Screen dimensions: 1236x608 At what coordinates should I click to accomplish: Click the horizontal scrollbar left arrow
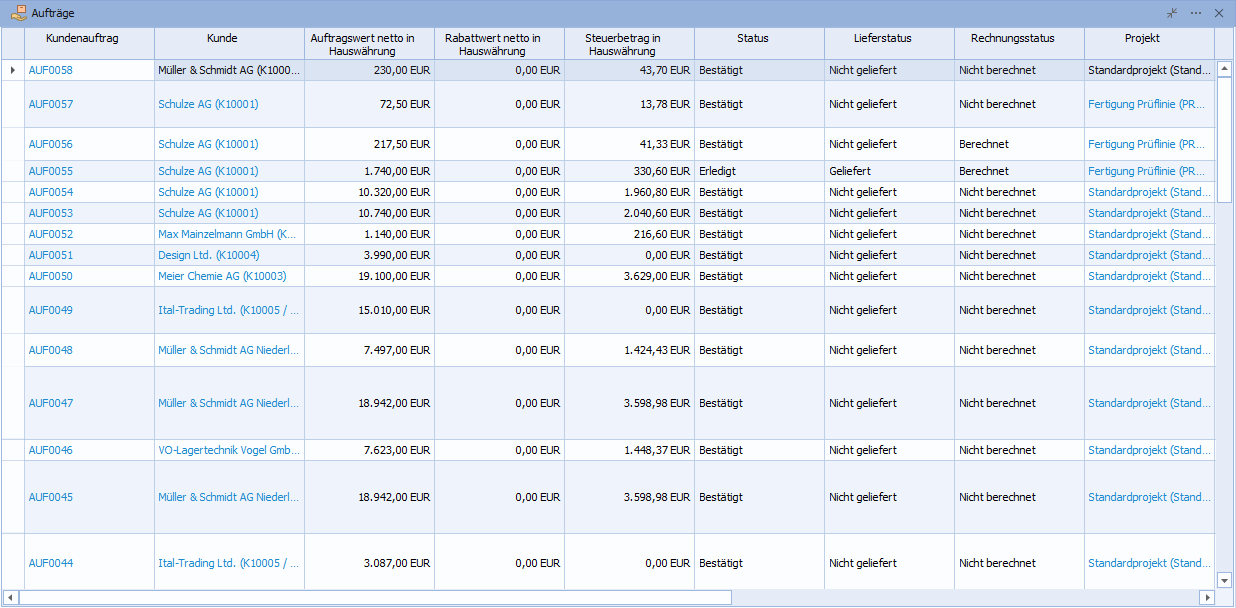pyautogui.click(x=10, y=597)
